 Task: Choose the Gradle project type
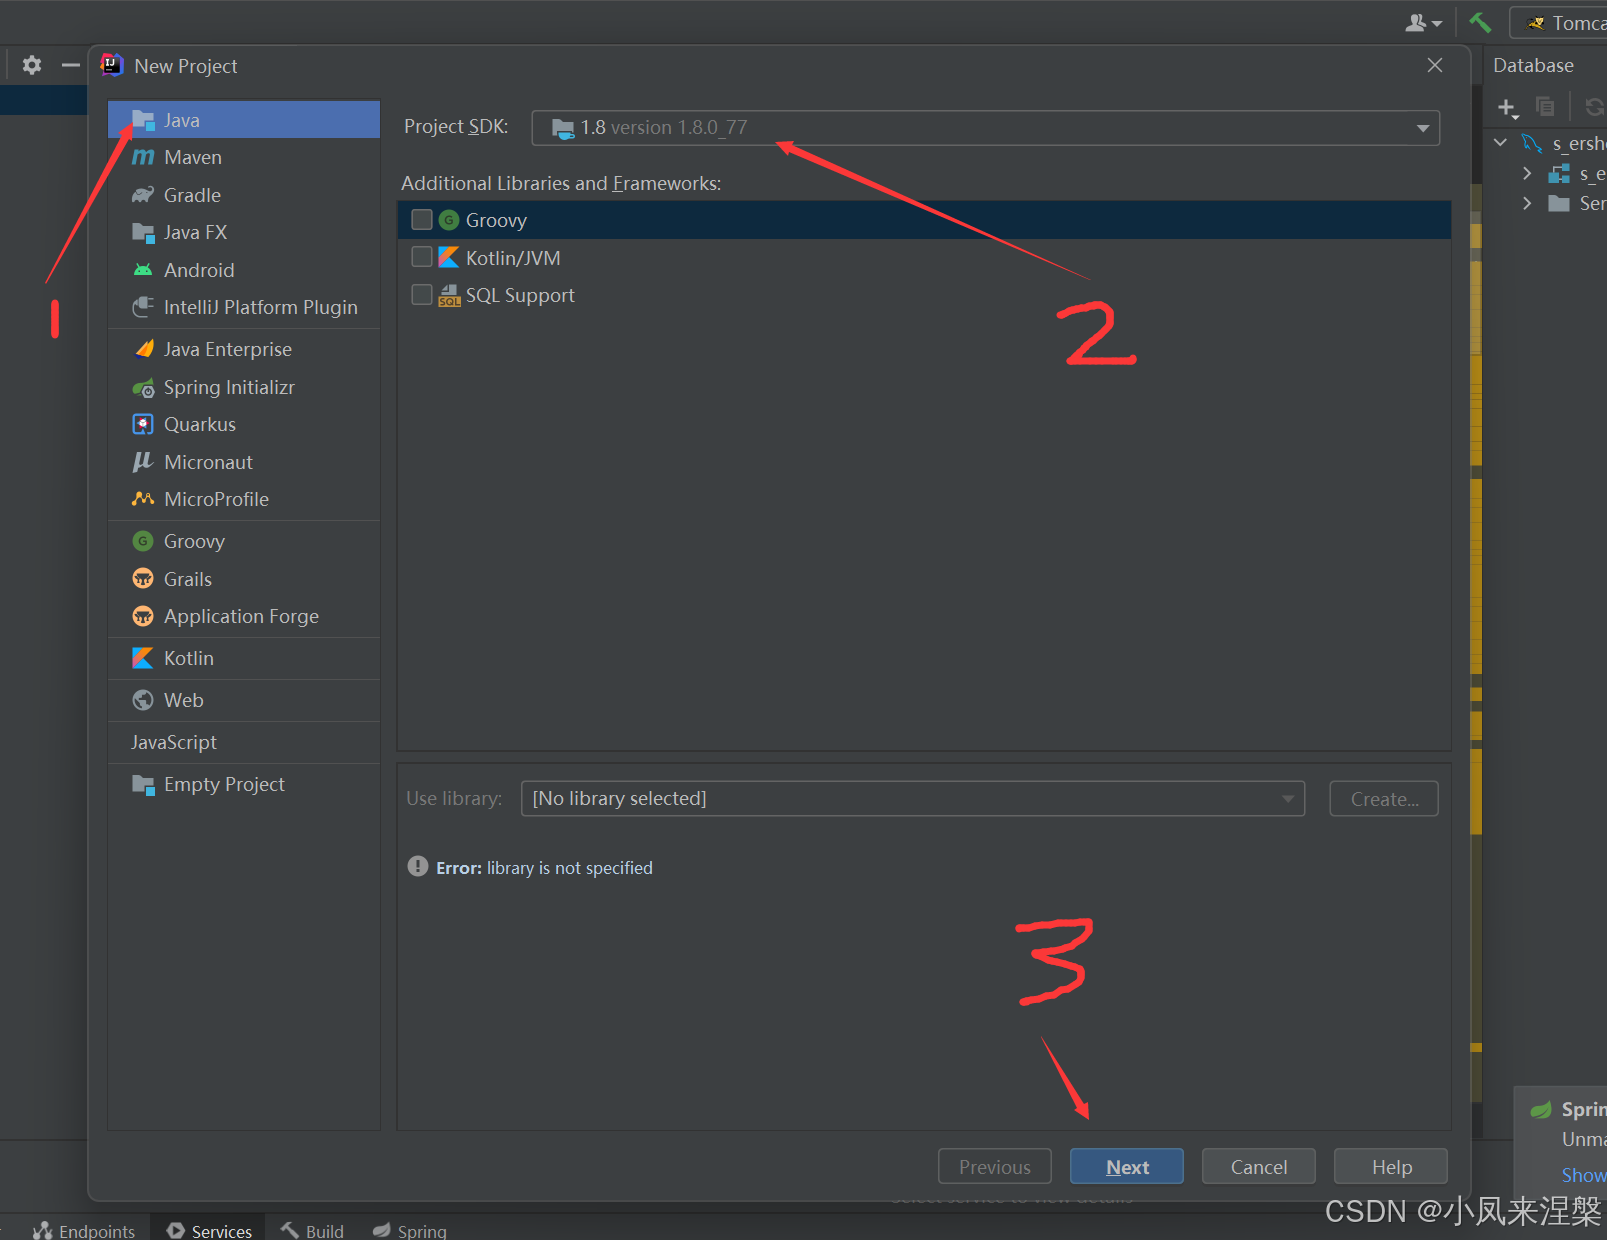[x=243, y=195]
